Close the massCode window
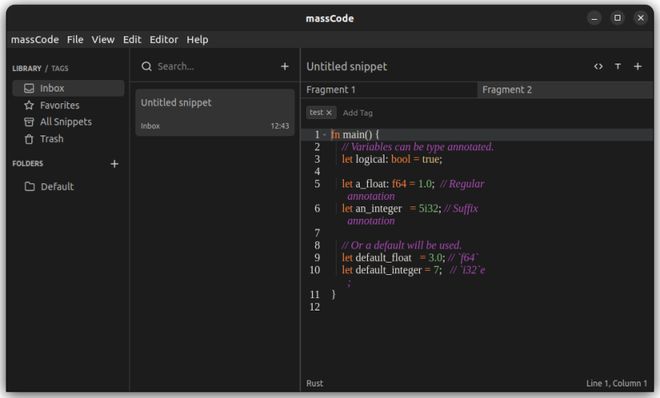660x398 pixels. click(641, 18)
